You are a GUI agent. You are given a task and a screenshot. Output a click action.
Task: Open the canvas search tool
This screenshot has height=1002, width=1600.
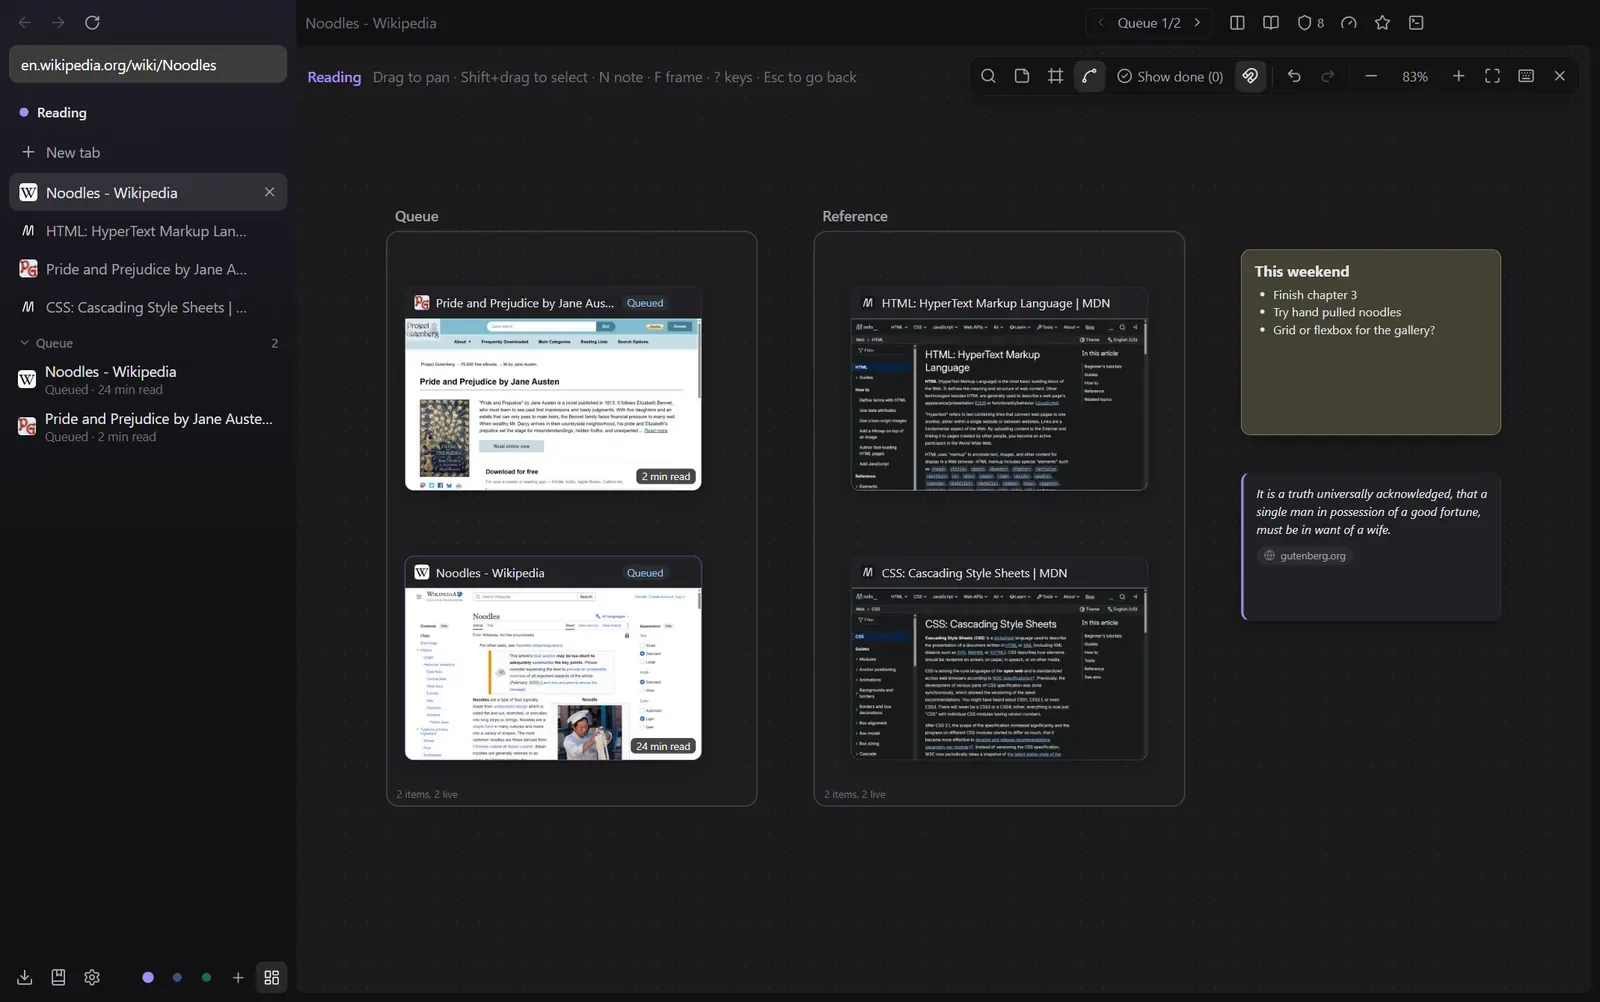[988, 76]
